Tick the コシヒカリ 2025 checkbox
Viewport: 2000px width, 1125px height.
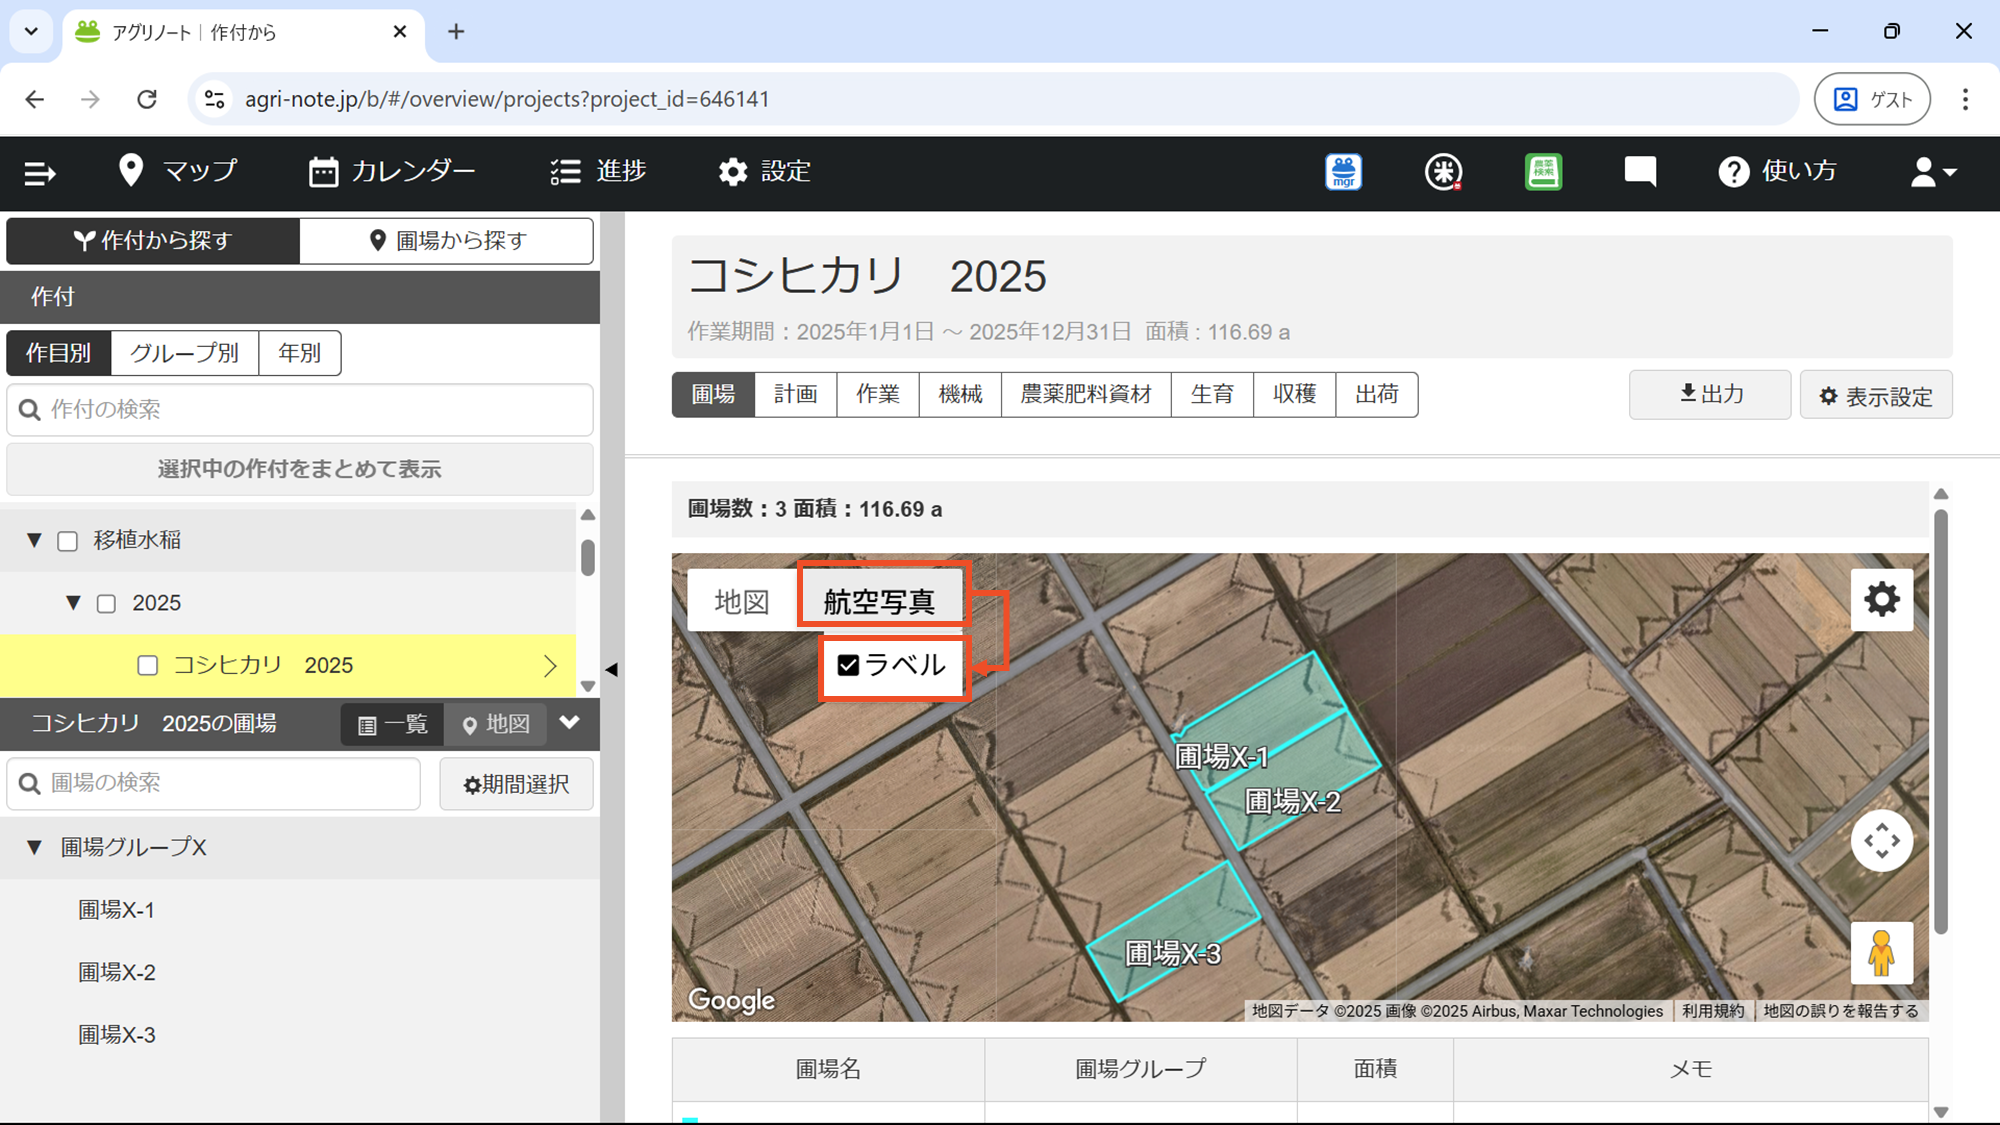pyautogui.click(x=148, y=666)
